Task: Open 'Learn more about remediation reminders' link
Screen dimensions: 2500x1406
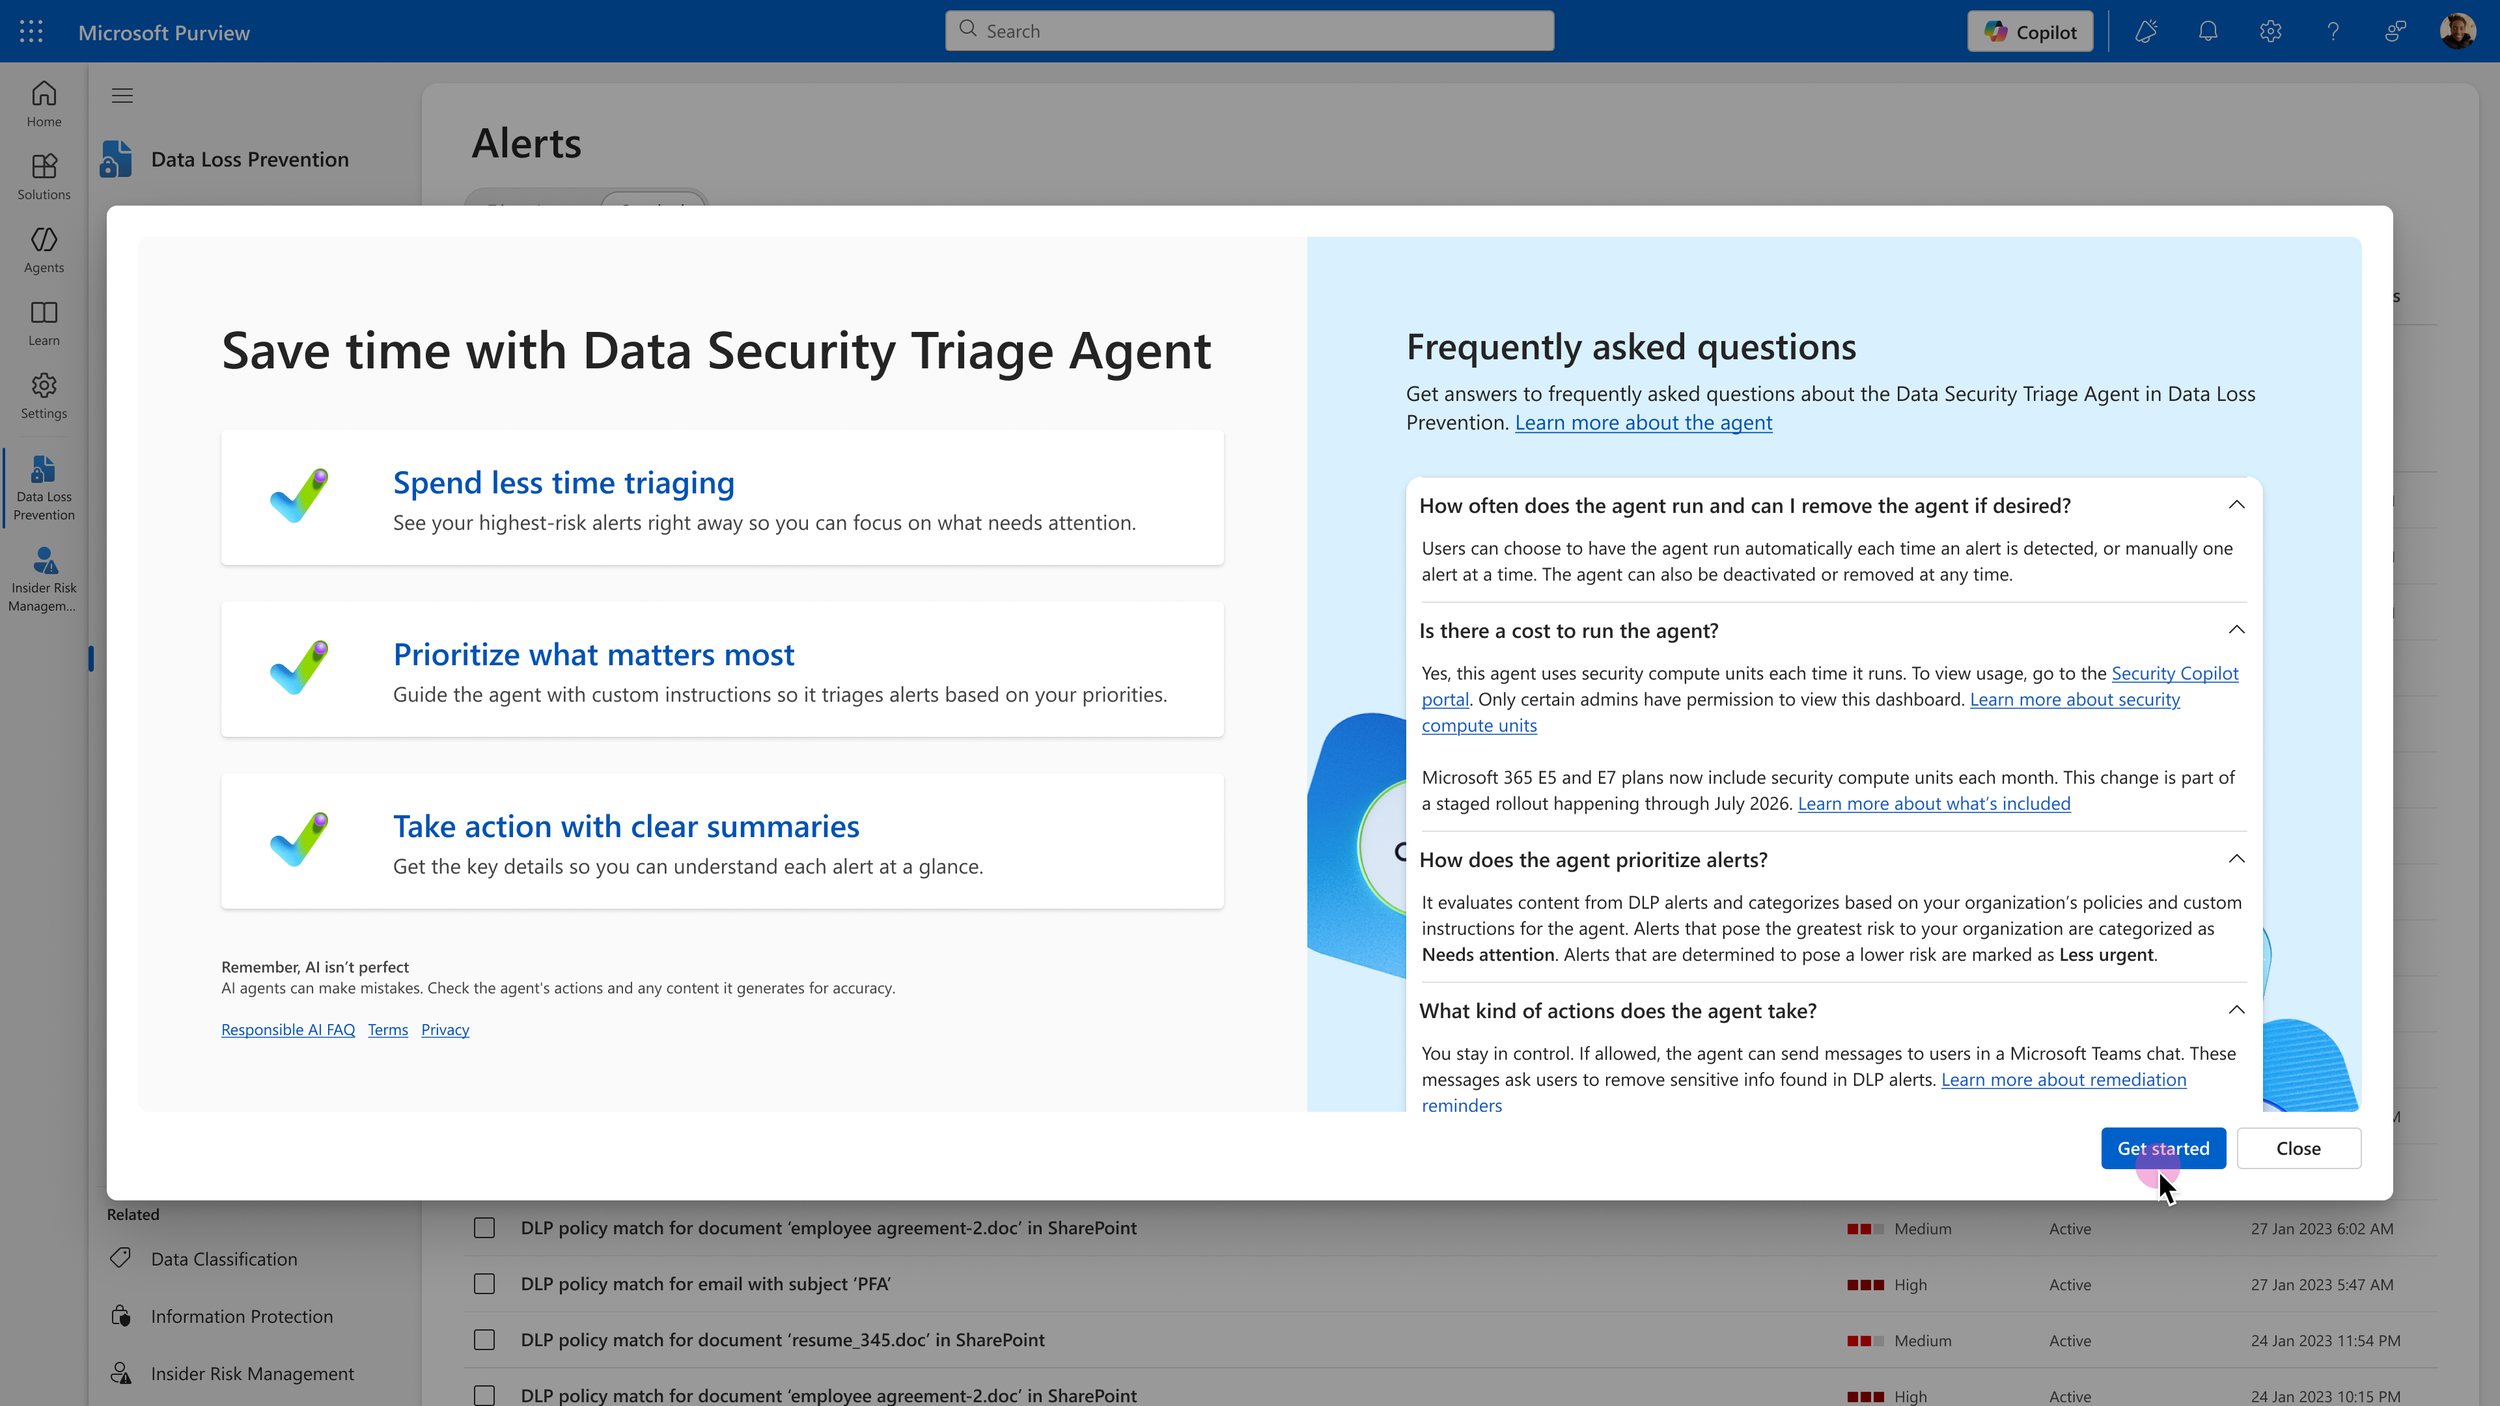Action: (x=2063, y=1080)
